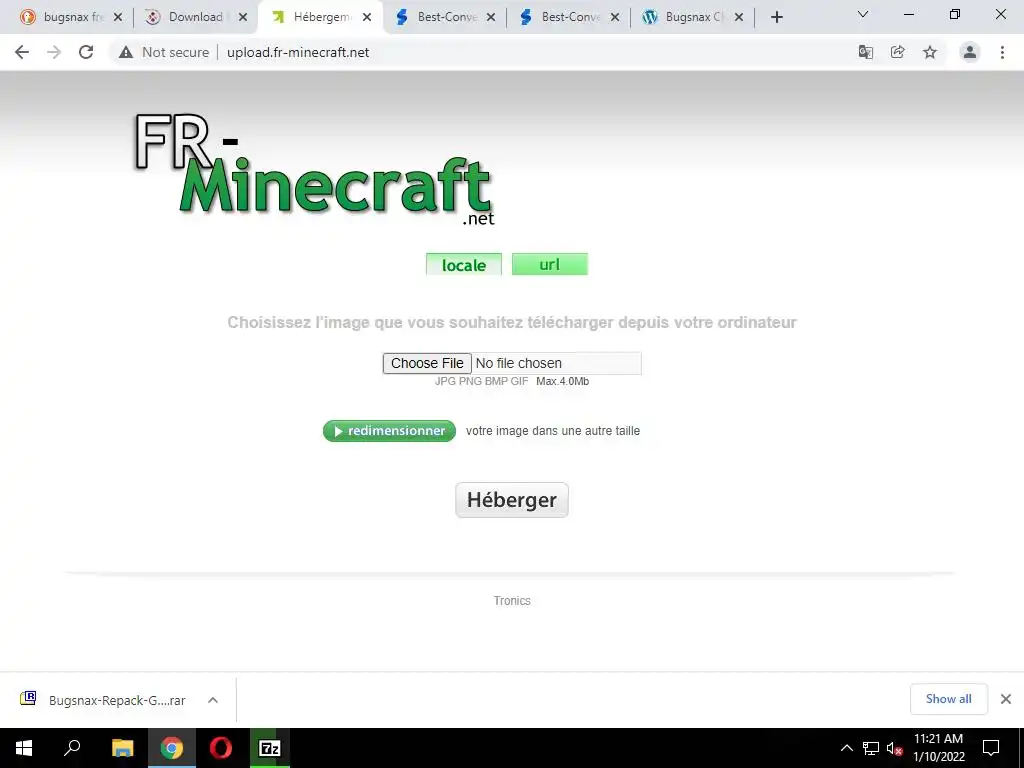Open Opera from the taskbar
Screen dimensions: 1024x768
click(221, 748)
